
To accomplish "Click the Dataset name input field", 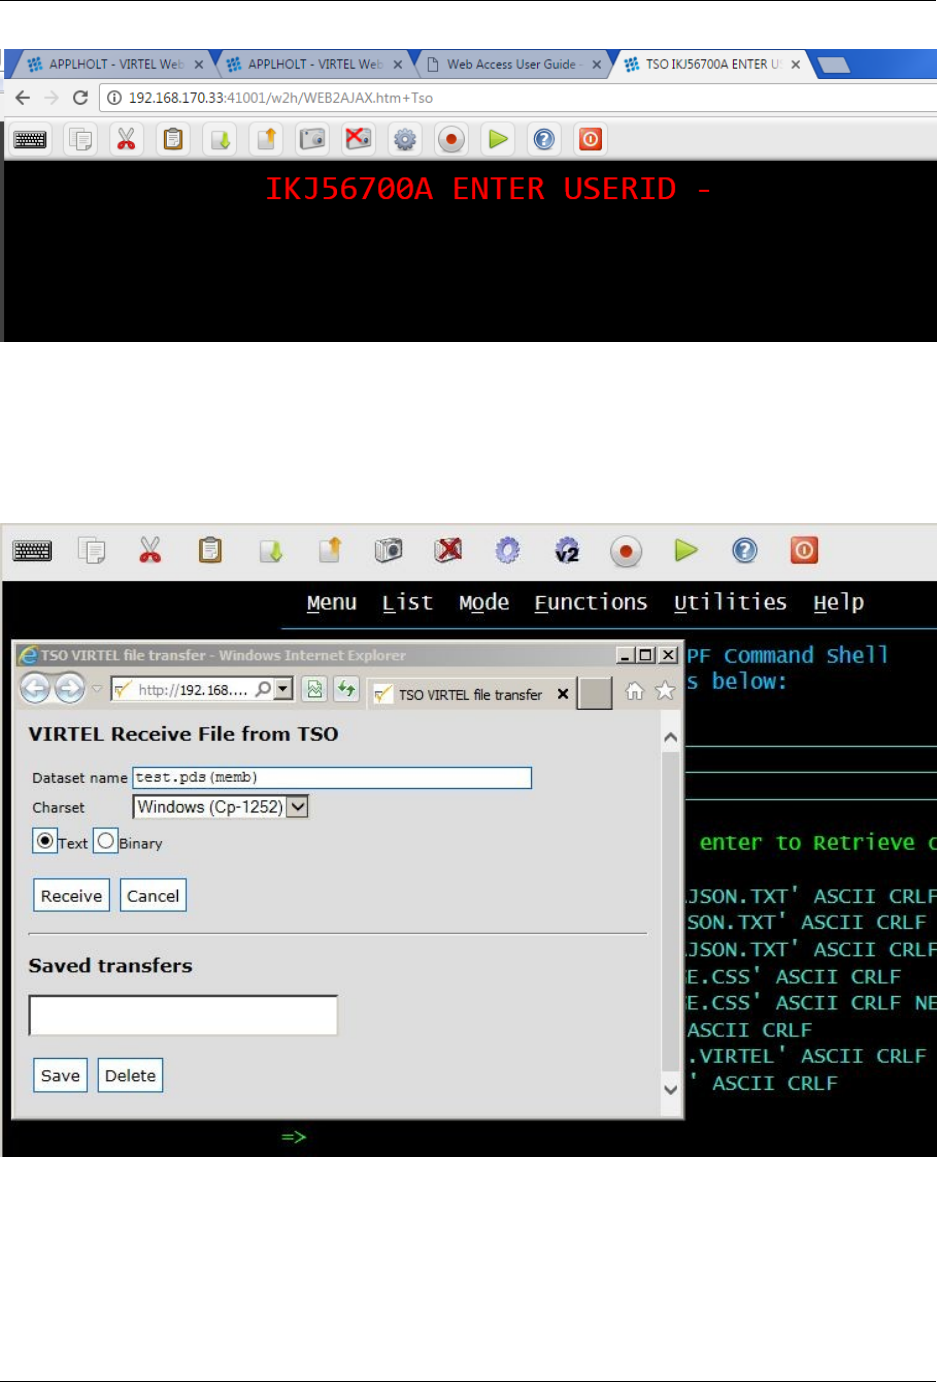I will (332, 777).
